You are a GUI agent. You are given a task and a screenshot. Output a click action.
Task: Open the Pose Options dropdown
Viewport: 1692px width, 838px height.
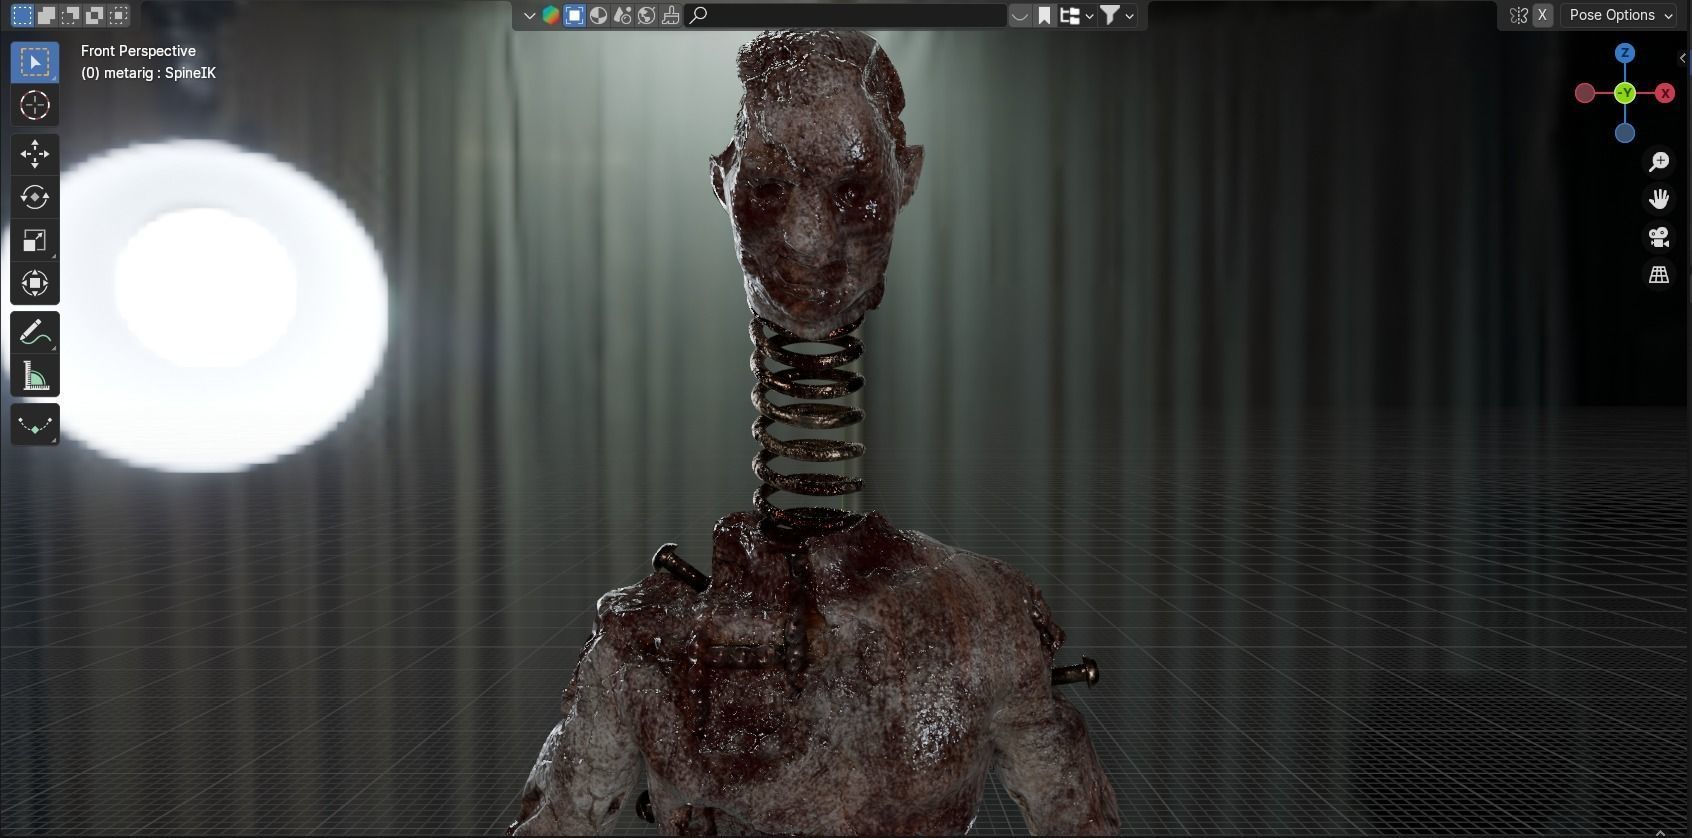(1619, 15)
